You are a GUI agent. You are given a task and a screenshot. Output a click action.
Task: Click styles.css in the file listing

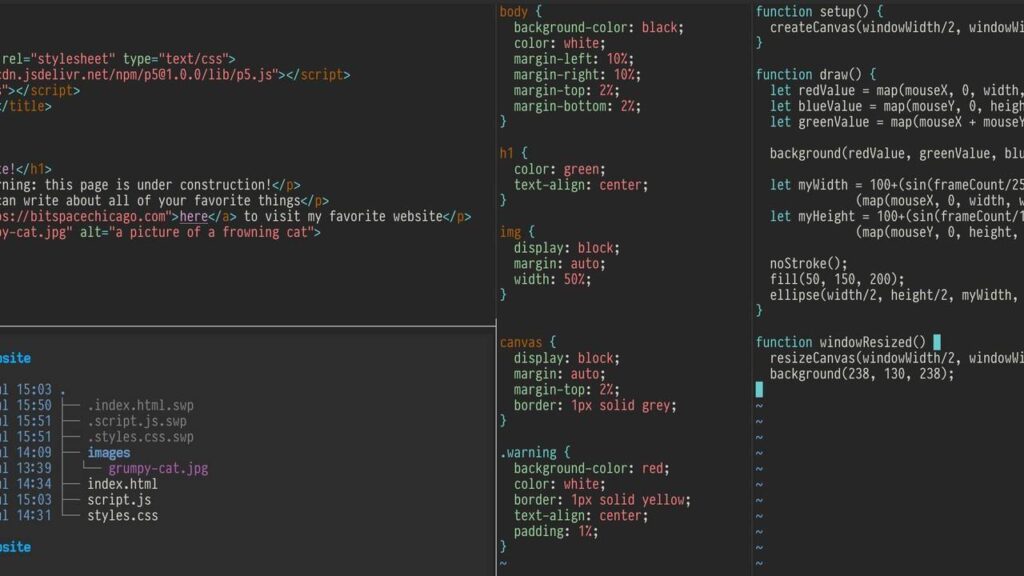coord(122,516)
